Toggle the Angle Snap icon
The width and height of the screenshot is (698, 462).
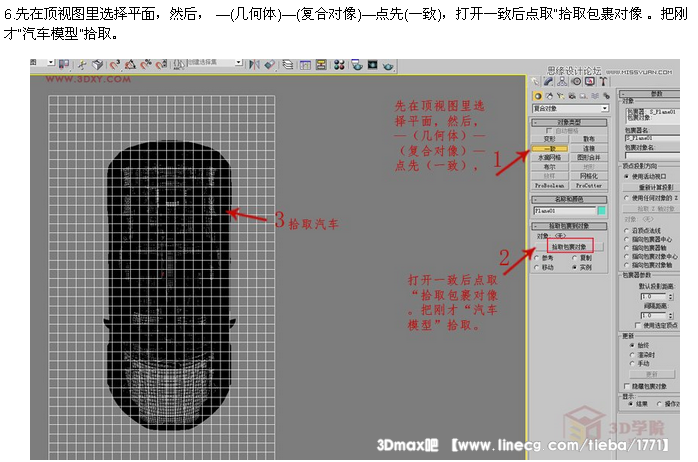pos(130,65)
